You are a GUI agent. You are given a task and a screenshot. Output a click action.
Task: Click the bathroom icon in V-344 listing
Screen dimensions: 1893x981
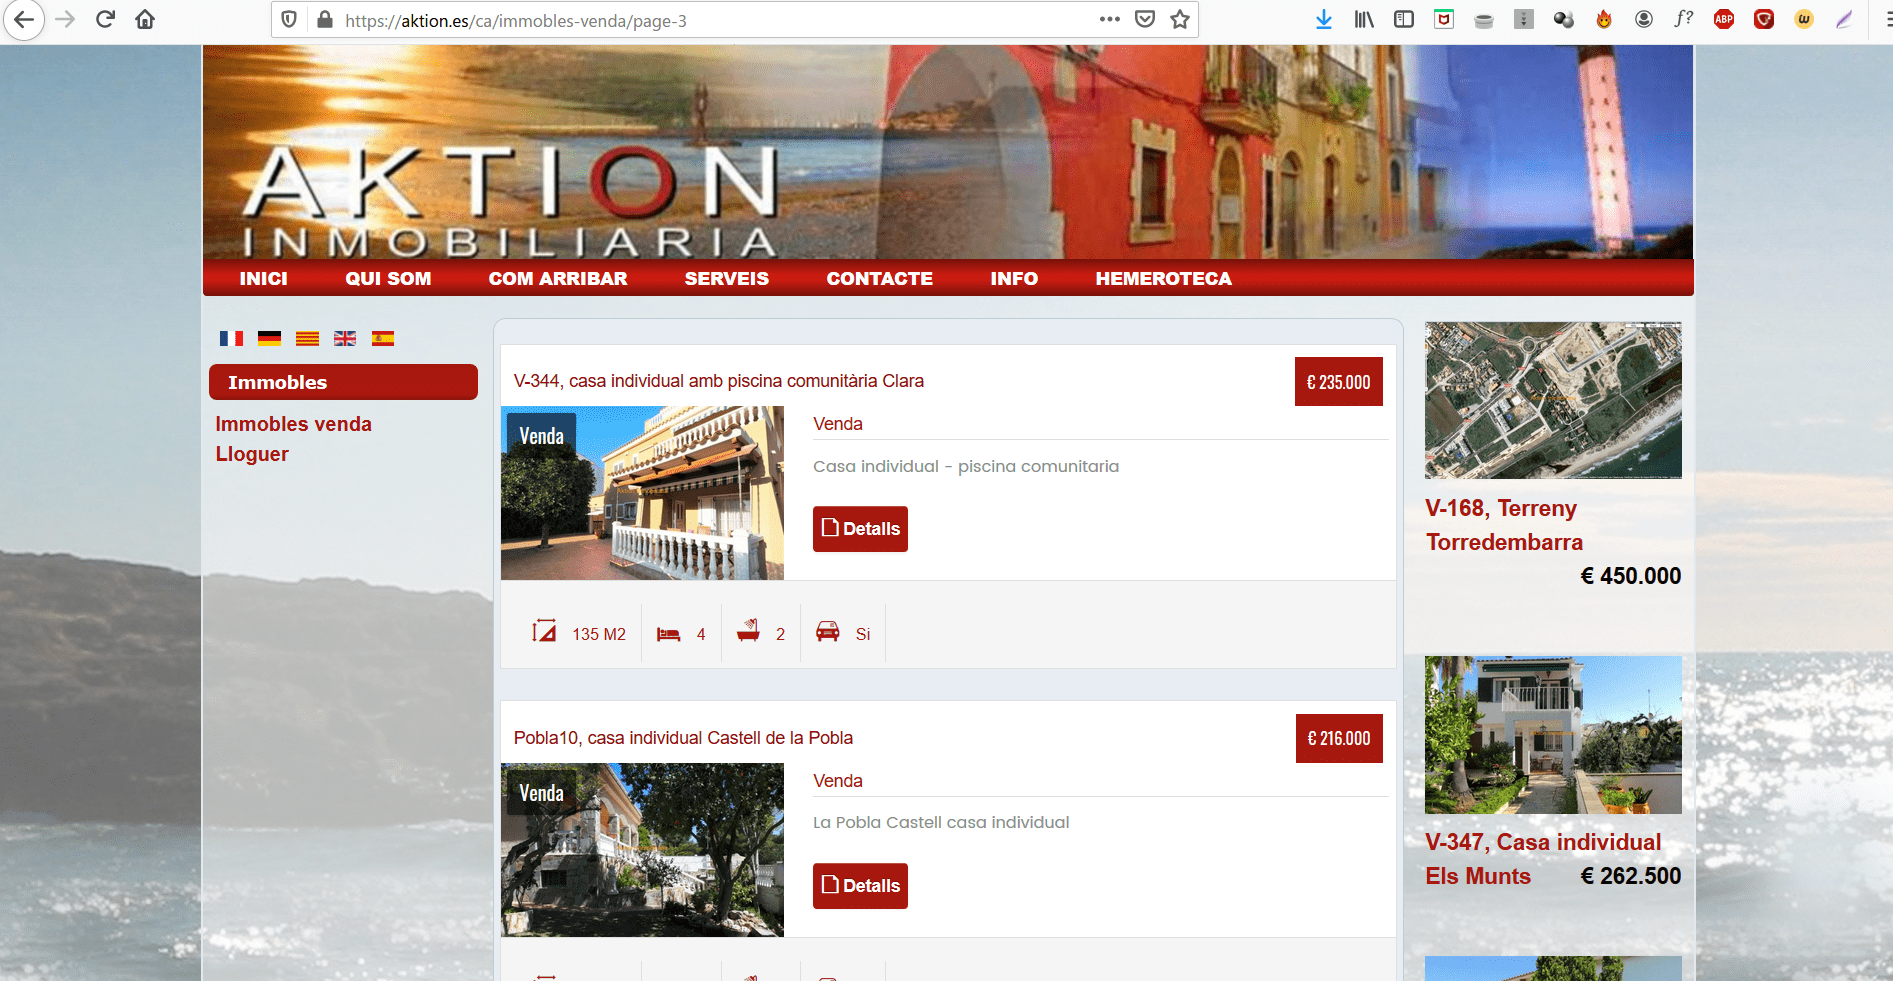748,631
